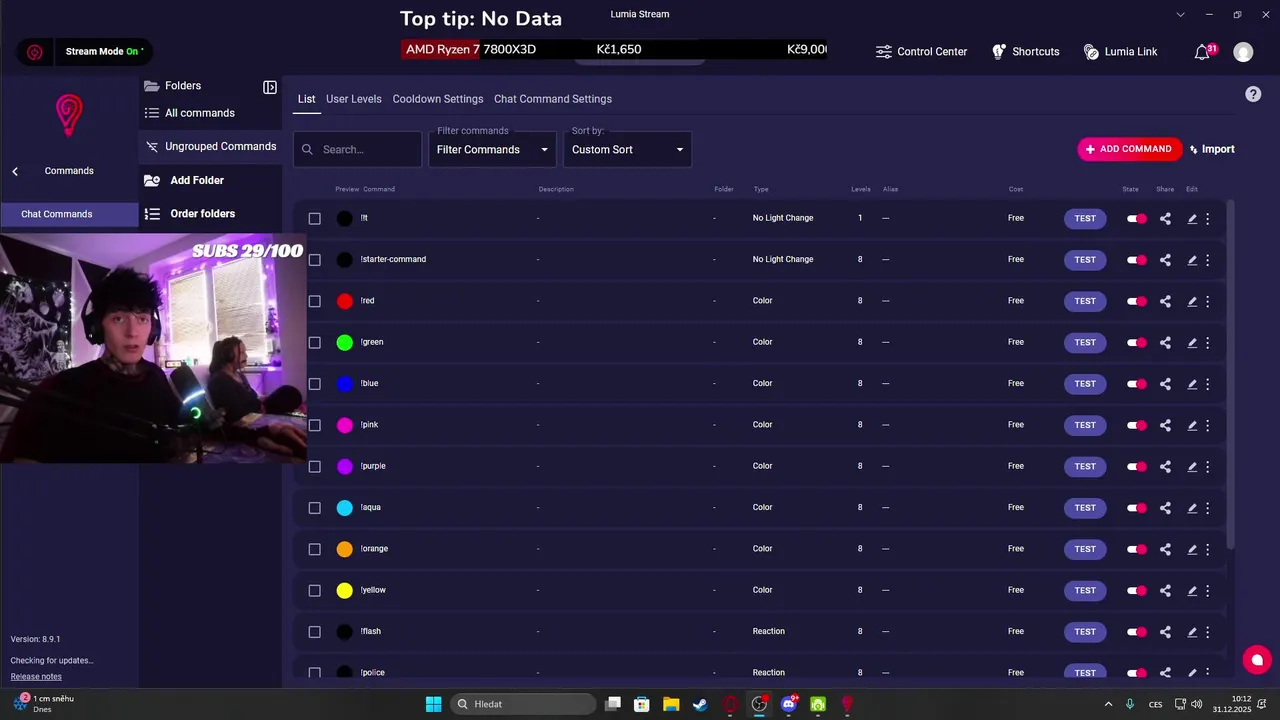Show hidden system tray icons
Image resolution: width=1280 pixels, height=720 pixels.
[1108, 704]
